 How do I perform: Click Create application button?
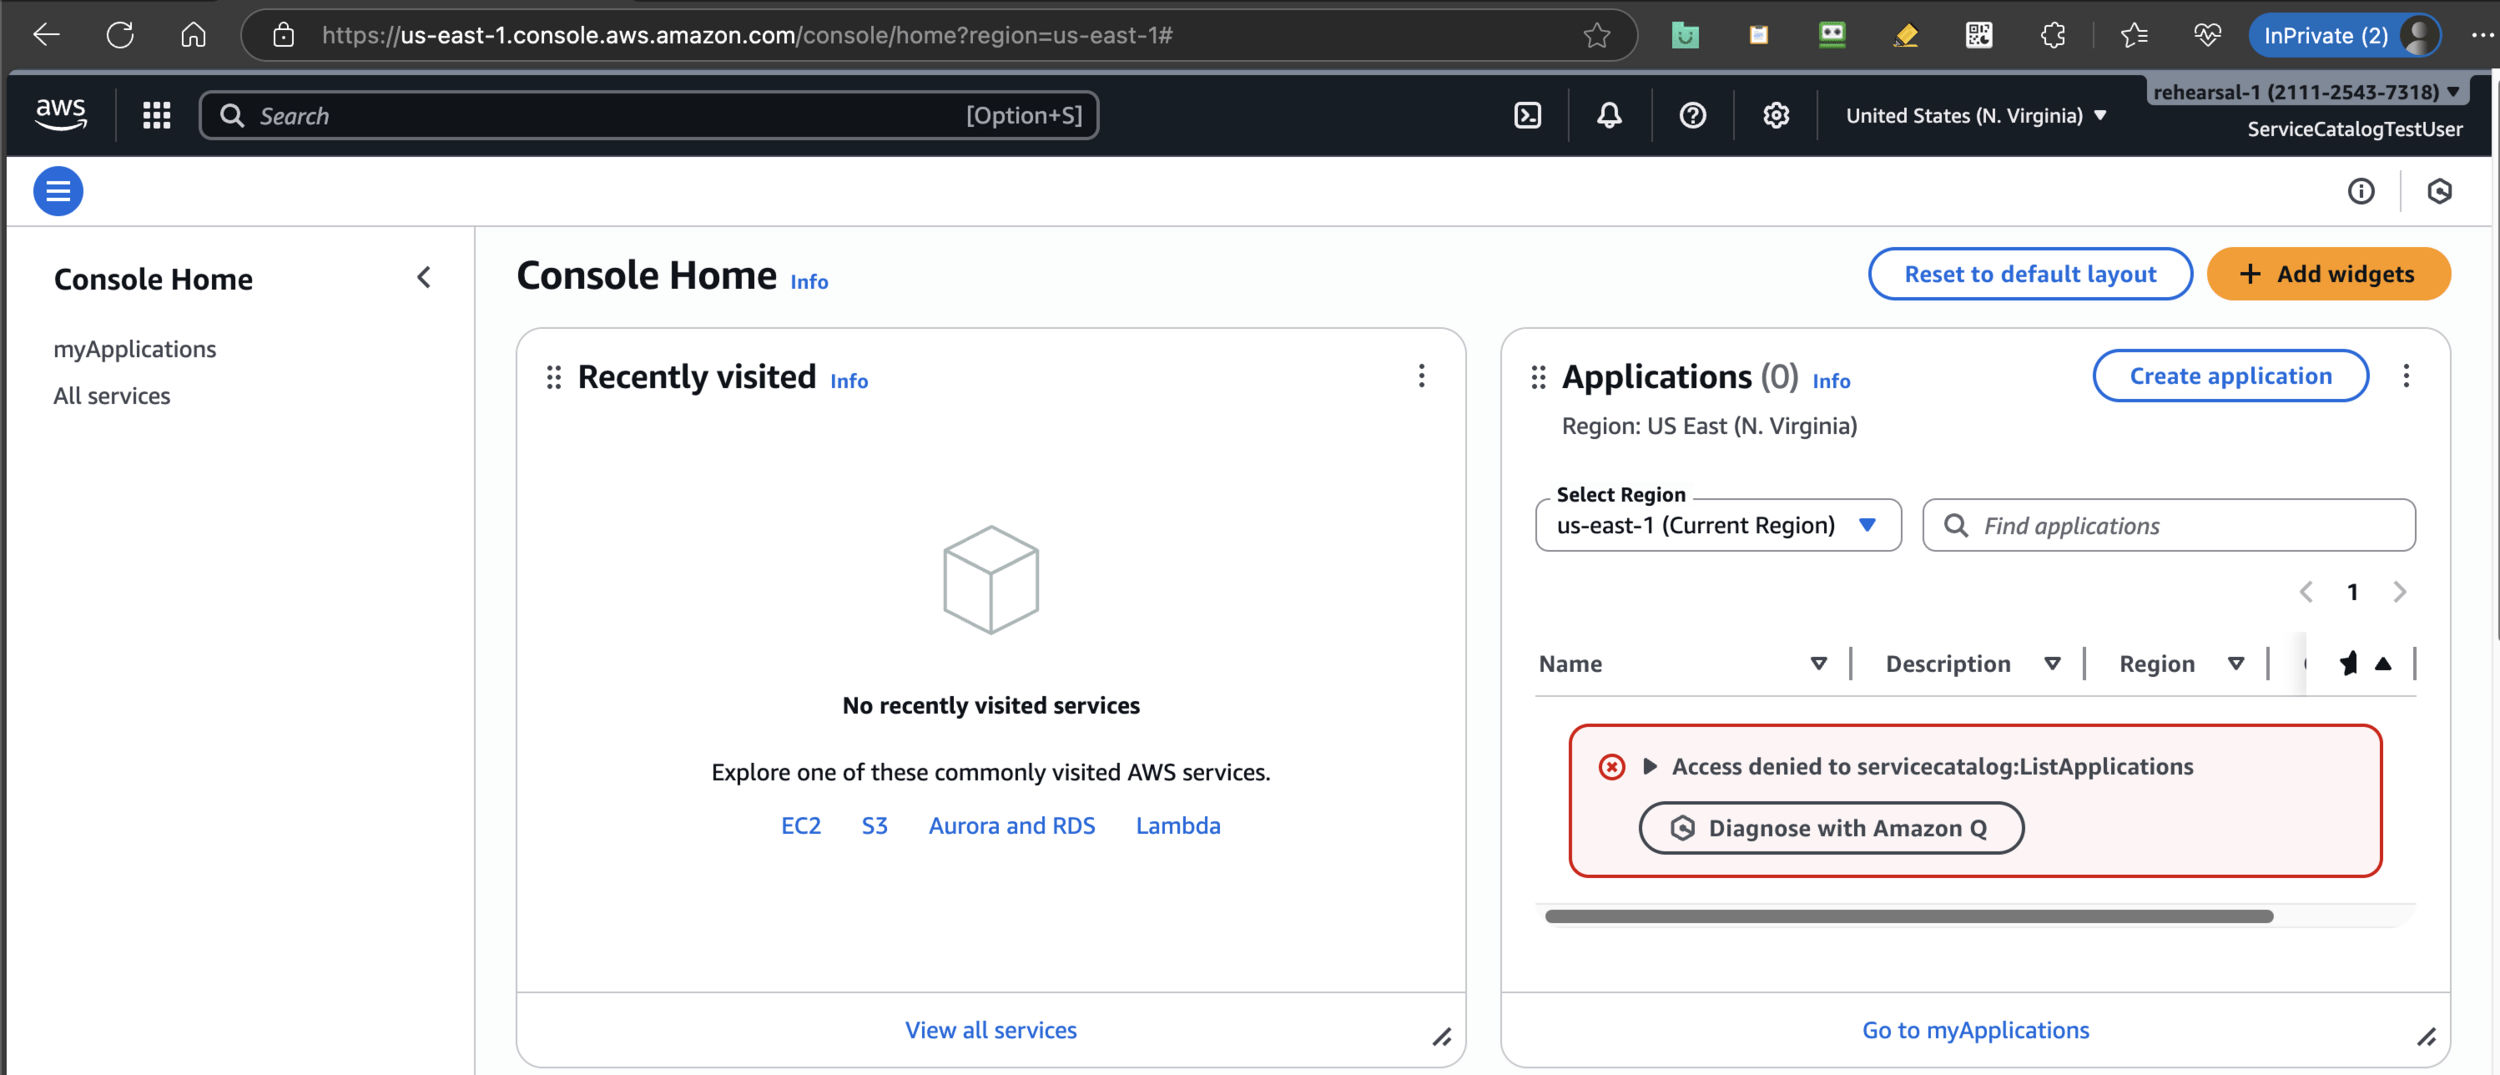coord(2230,376)
